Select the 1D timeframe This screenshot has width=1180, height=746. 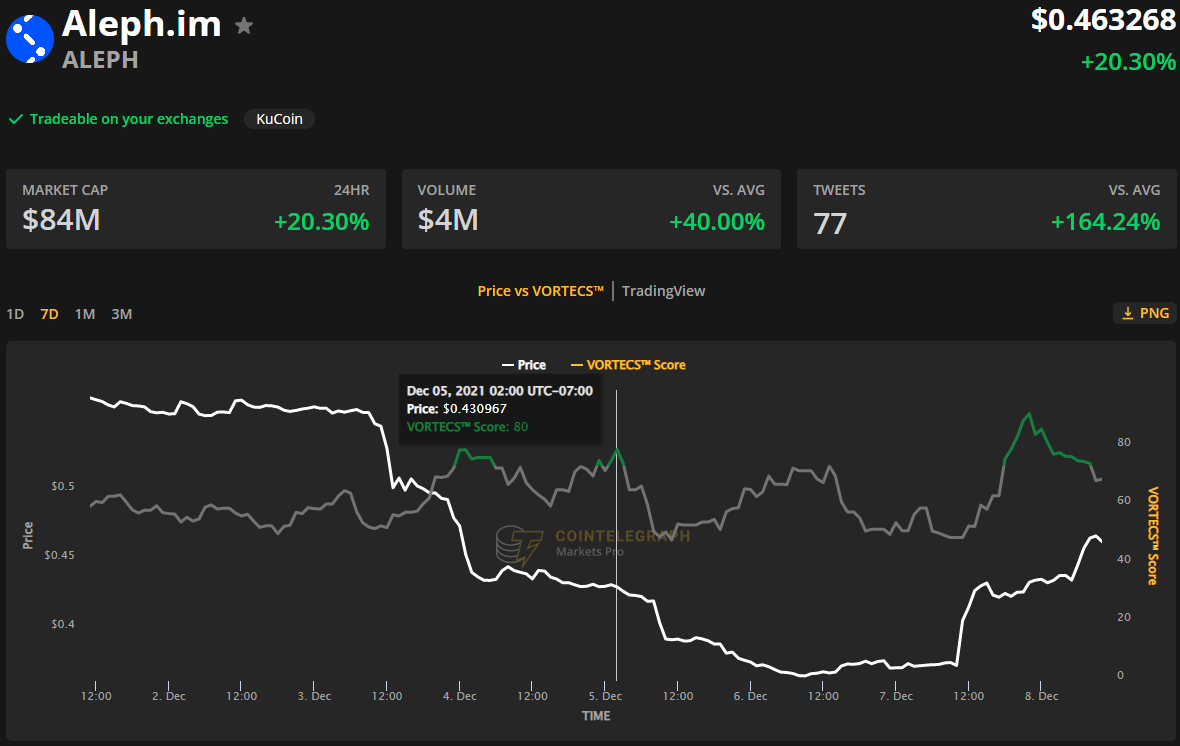(15, 313)
